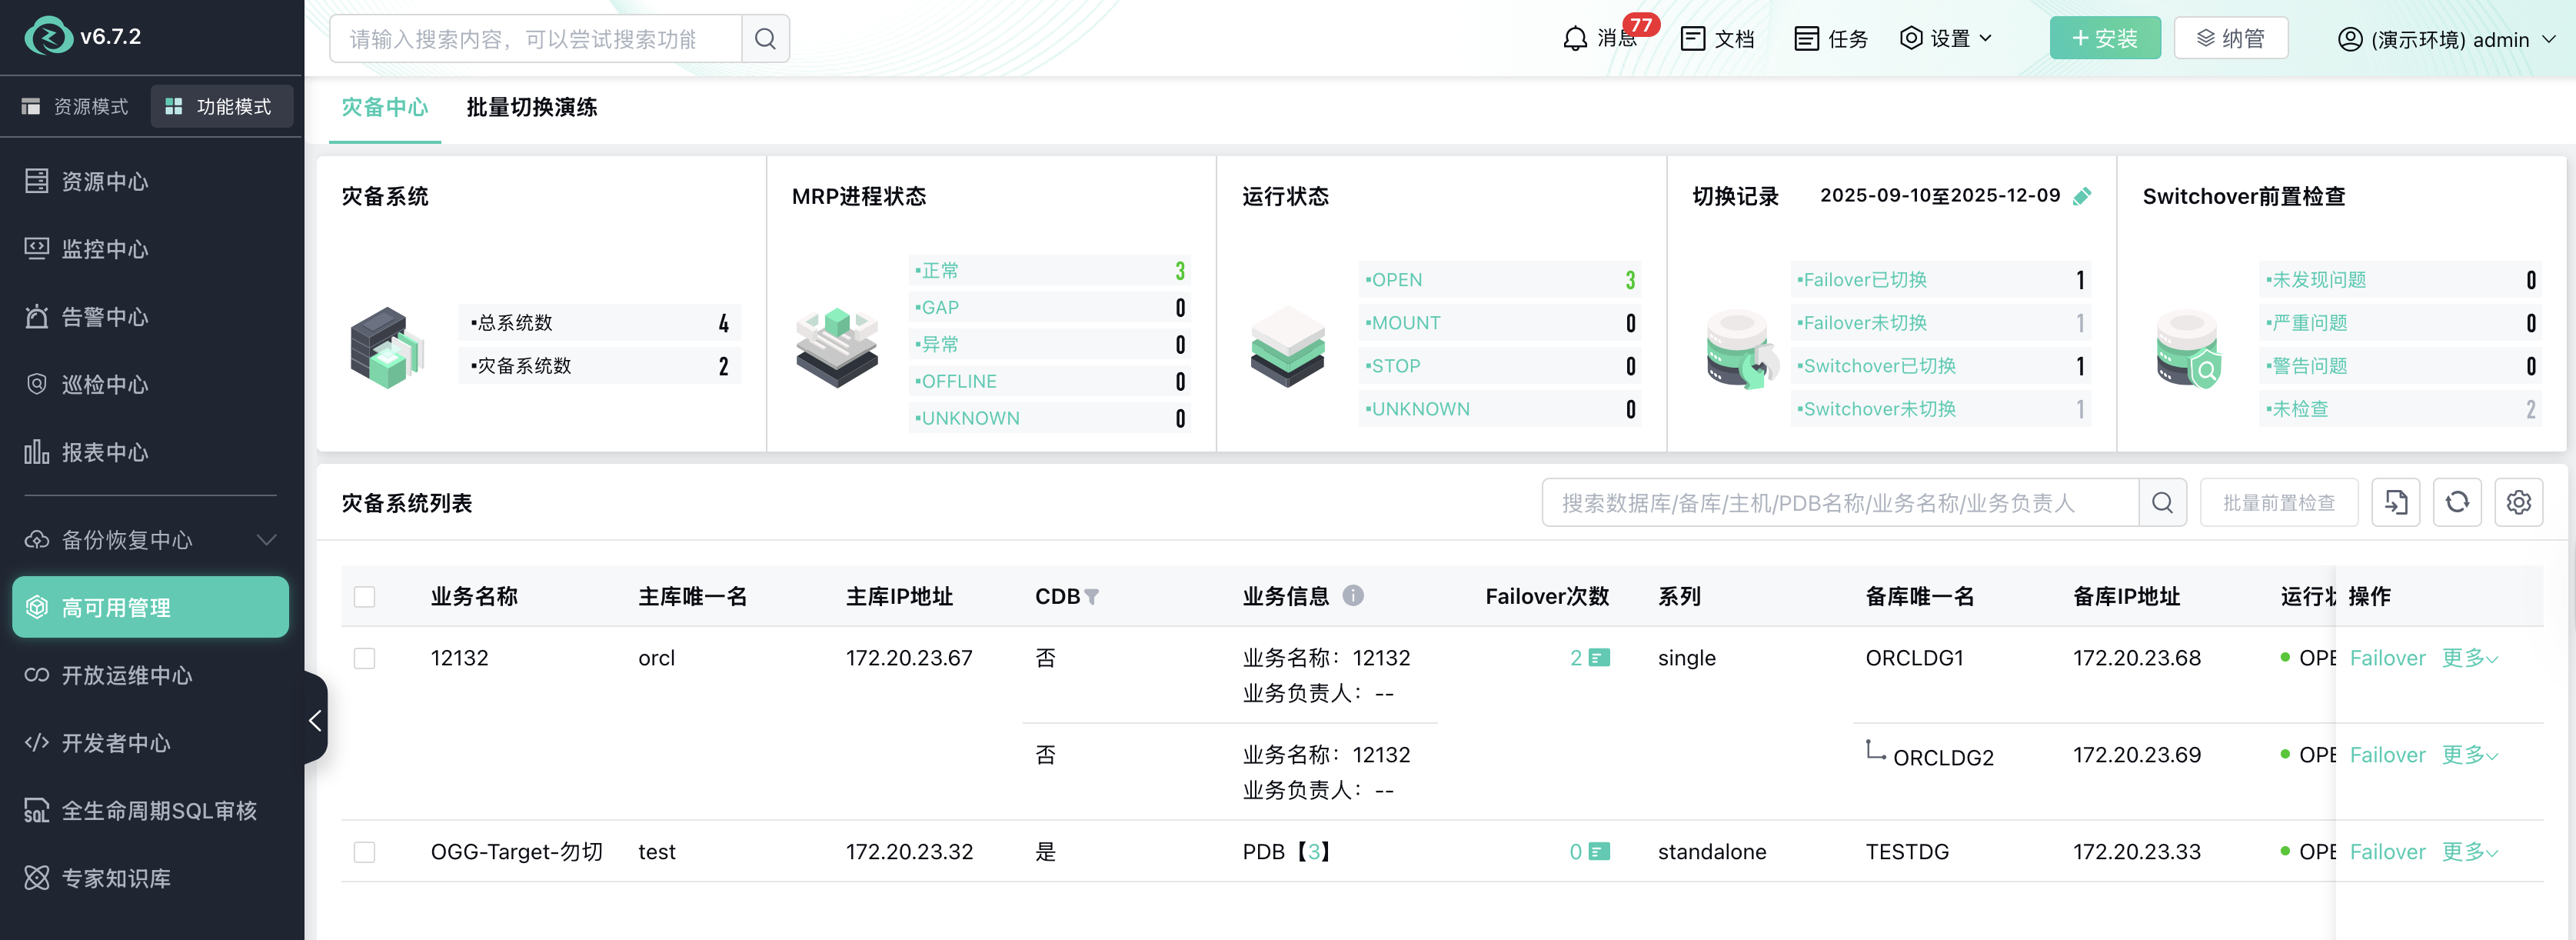Click the Failover次数 detail icon for 12132
Image resolution: width=2576 pixels, height=940 pixels.
(1600, 658)
